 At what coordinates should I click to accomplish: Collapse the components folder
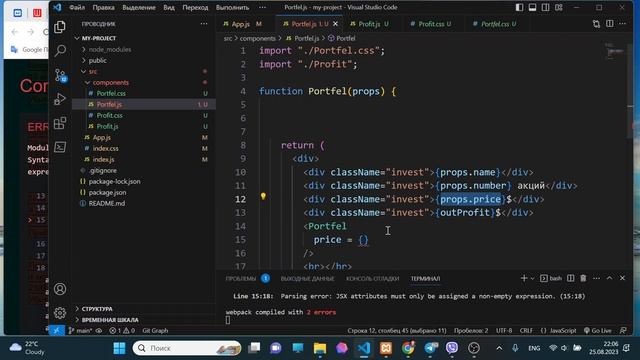point(111,82)
